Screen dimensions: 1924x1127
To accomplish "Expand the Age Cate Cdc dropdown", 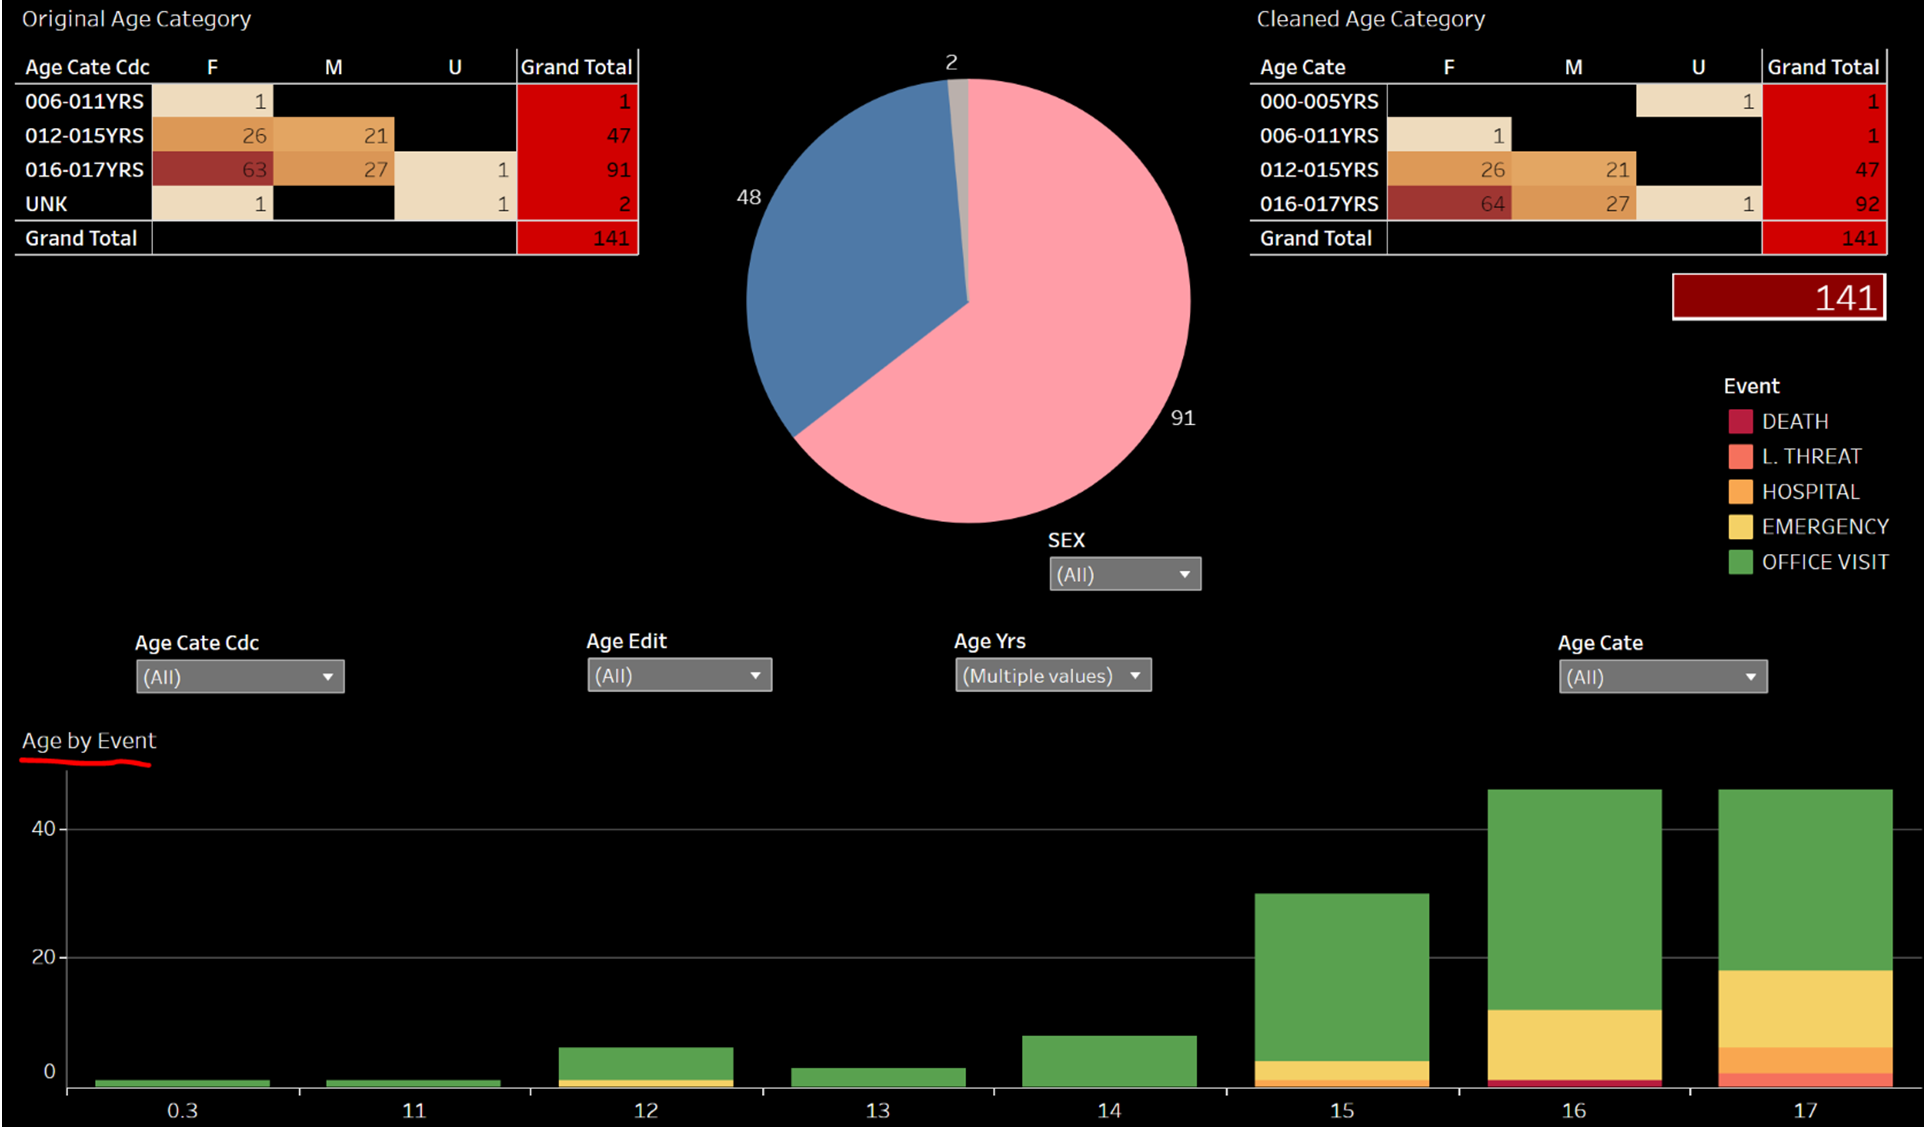I will pyautogui.click(x=240, y=677).
